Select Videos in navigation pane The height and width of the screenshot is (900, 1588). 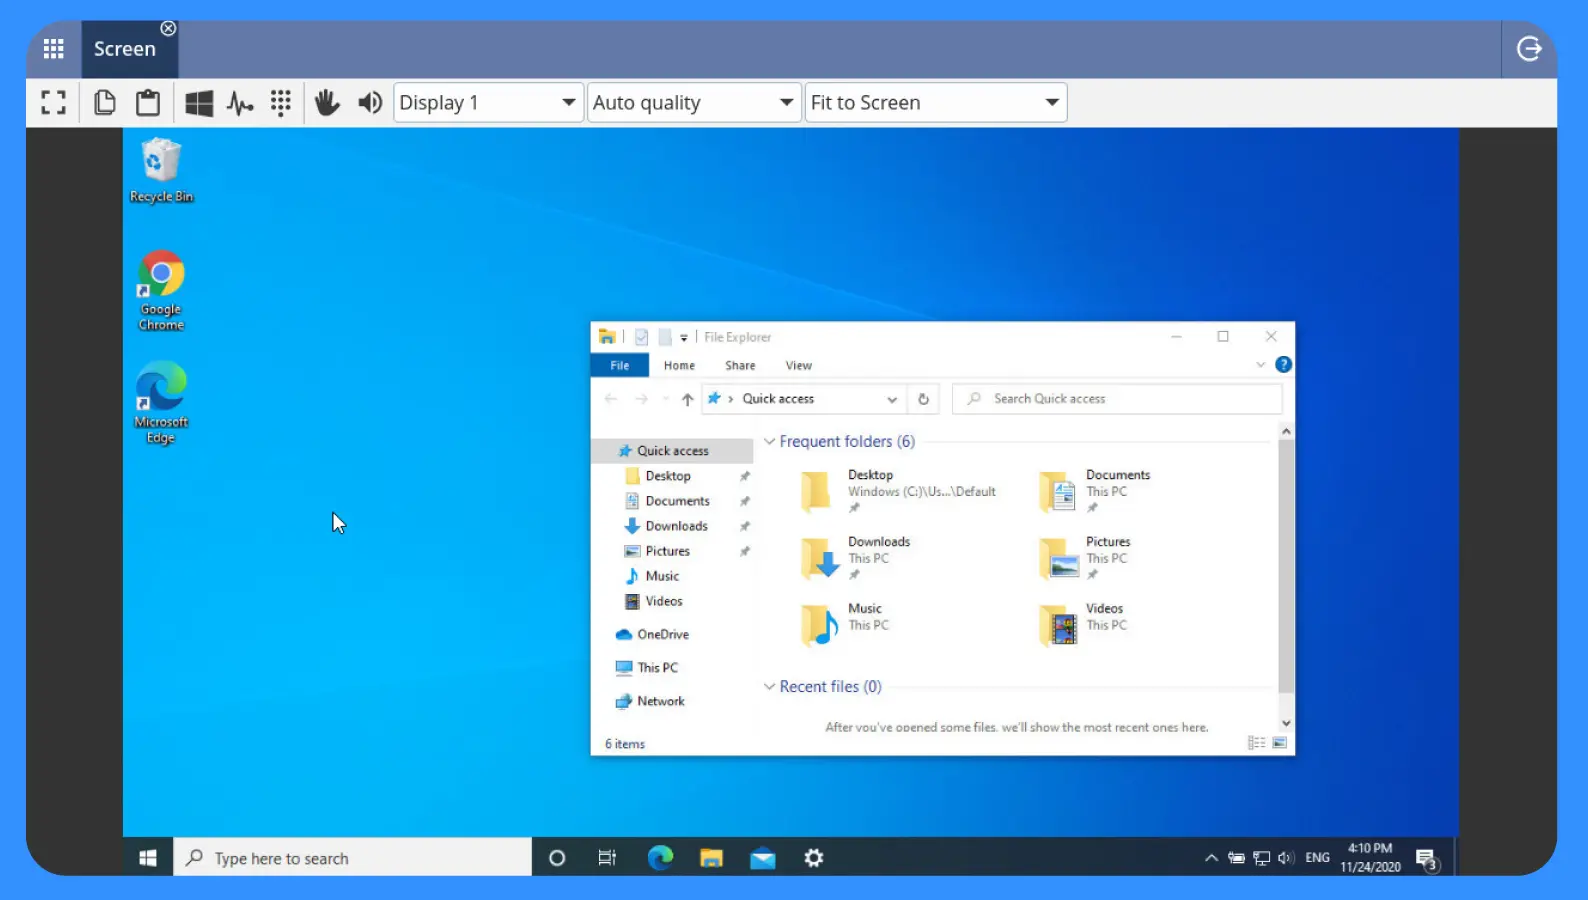[663, 601]
